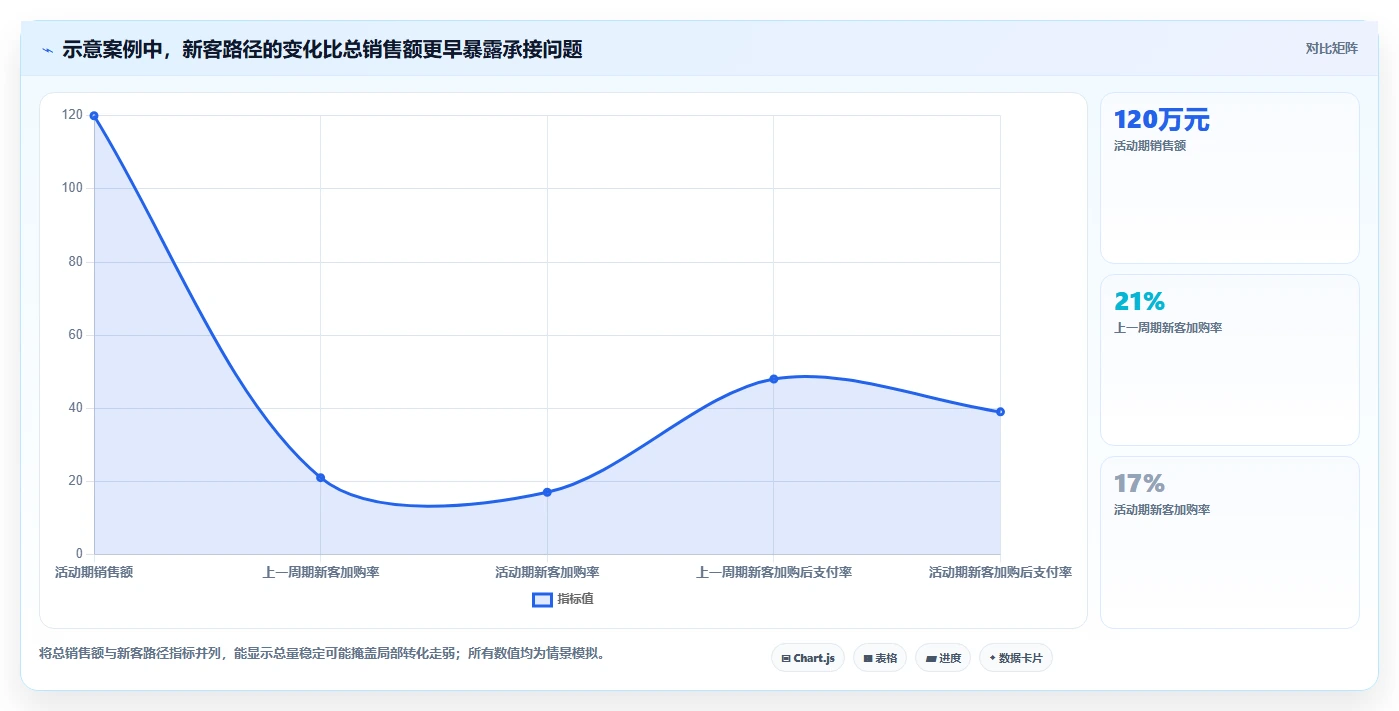Click the y-axis value 60
Image resolution: width=1399 pixels, height=711 pixels.
75,335
